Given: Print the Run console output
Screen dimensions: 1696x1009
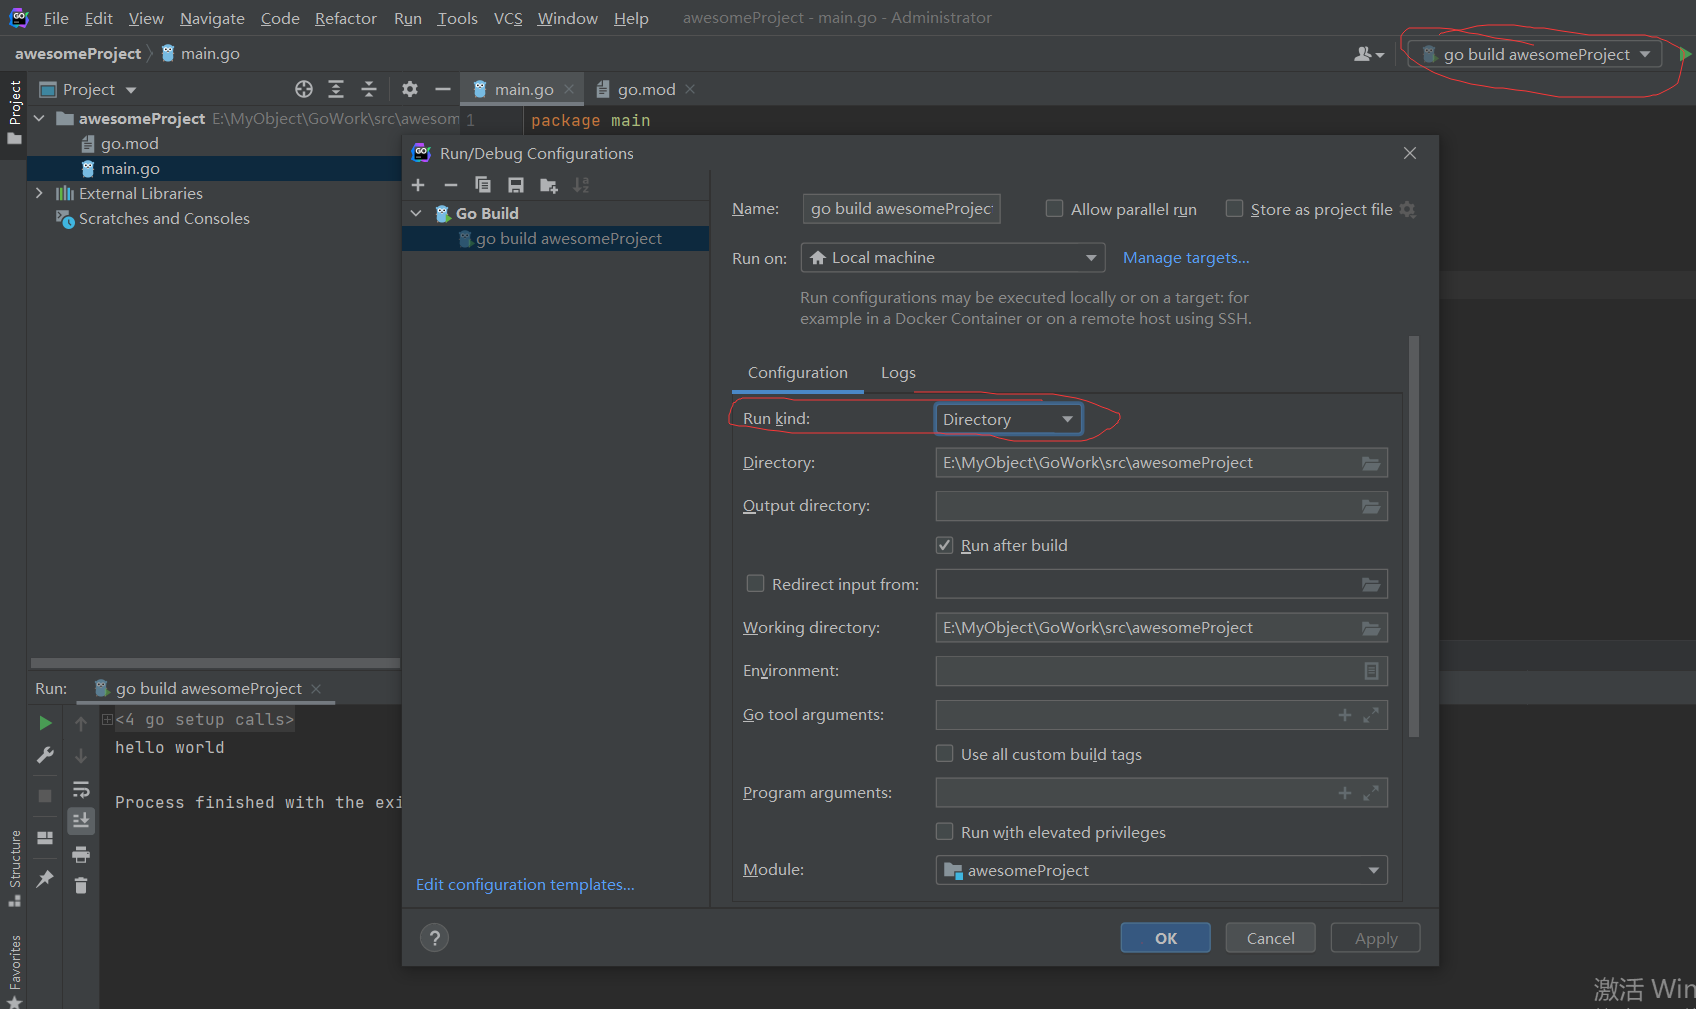Looking at the screenshot, I should tap(81, 854).
